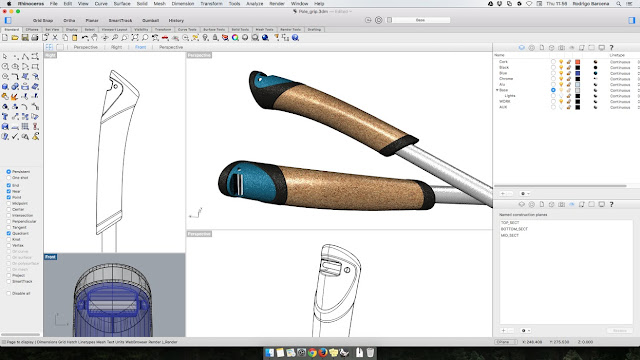640x360 pixels.
Task: Open the color wheel render icon
Action: click(235, 38)
